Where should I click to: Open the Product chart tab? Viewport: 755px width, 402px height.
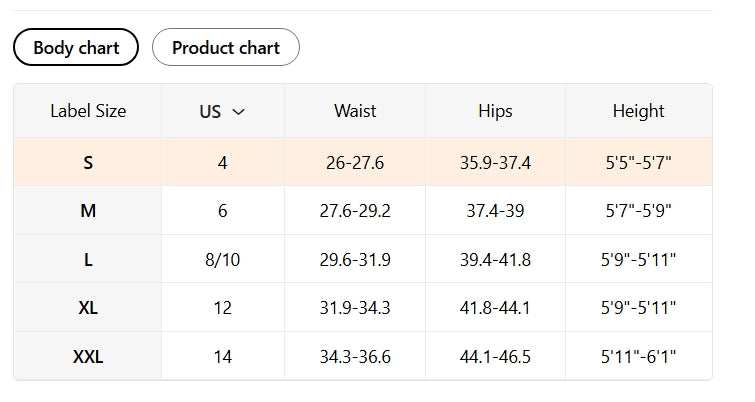pos(225,47)
